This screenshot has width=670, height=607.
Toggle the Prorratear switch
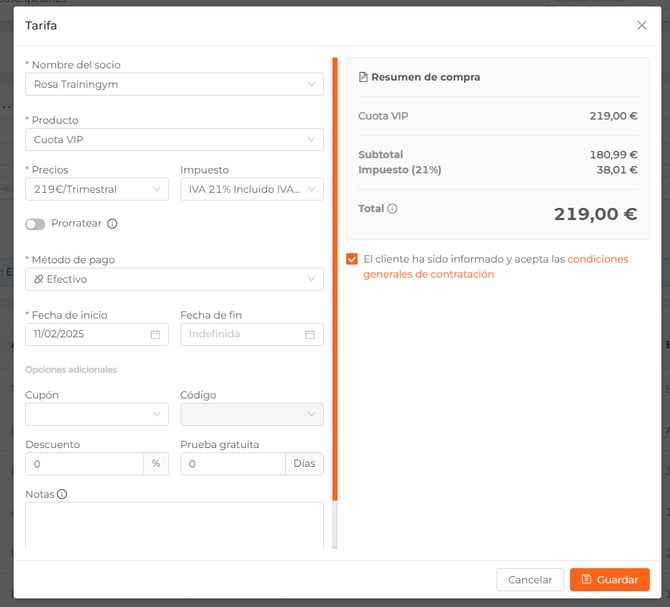[x=35, y=224]
